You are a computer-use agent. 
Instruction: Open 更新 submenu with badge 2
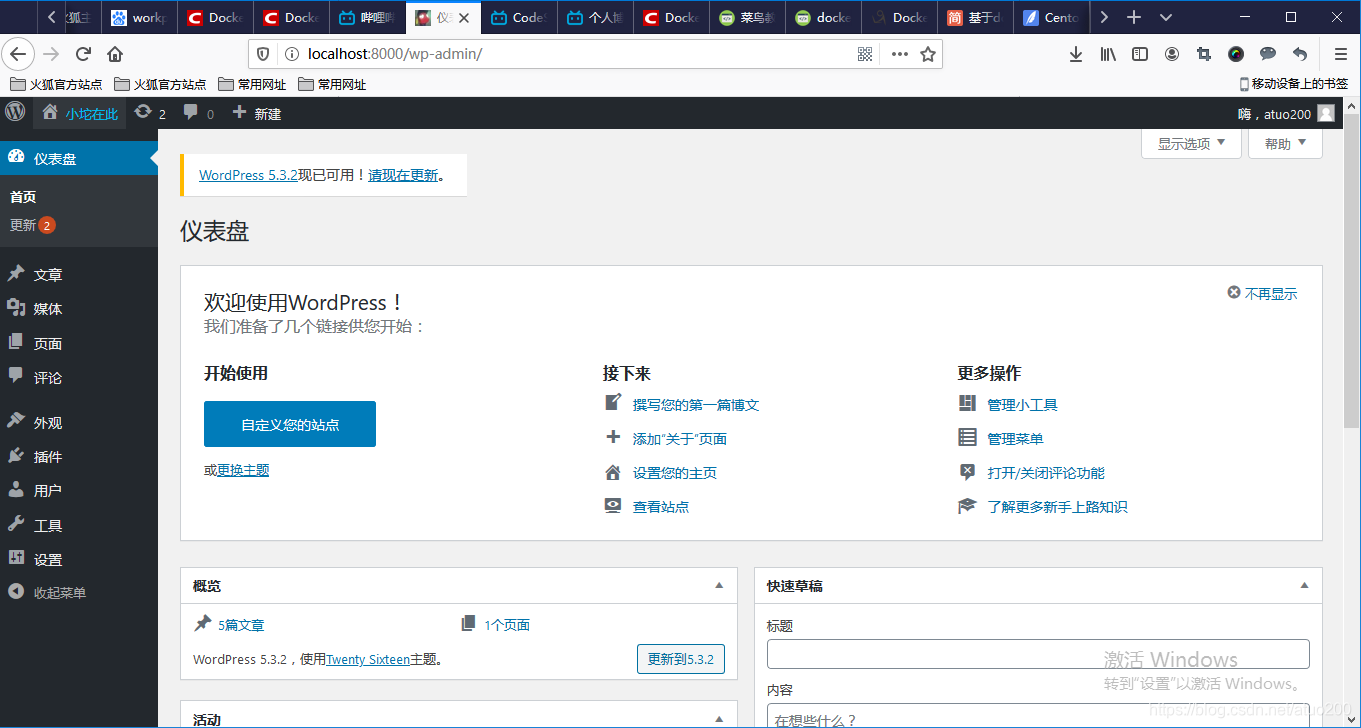click(32, 225)
